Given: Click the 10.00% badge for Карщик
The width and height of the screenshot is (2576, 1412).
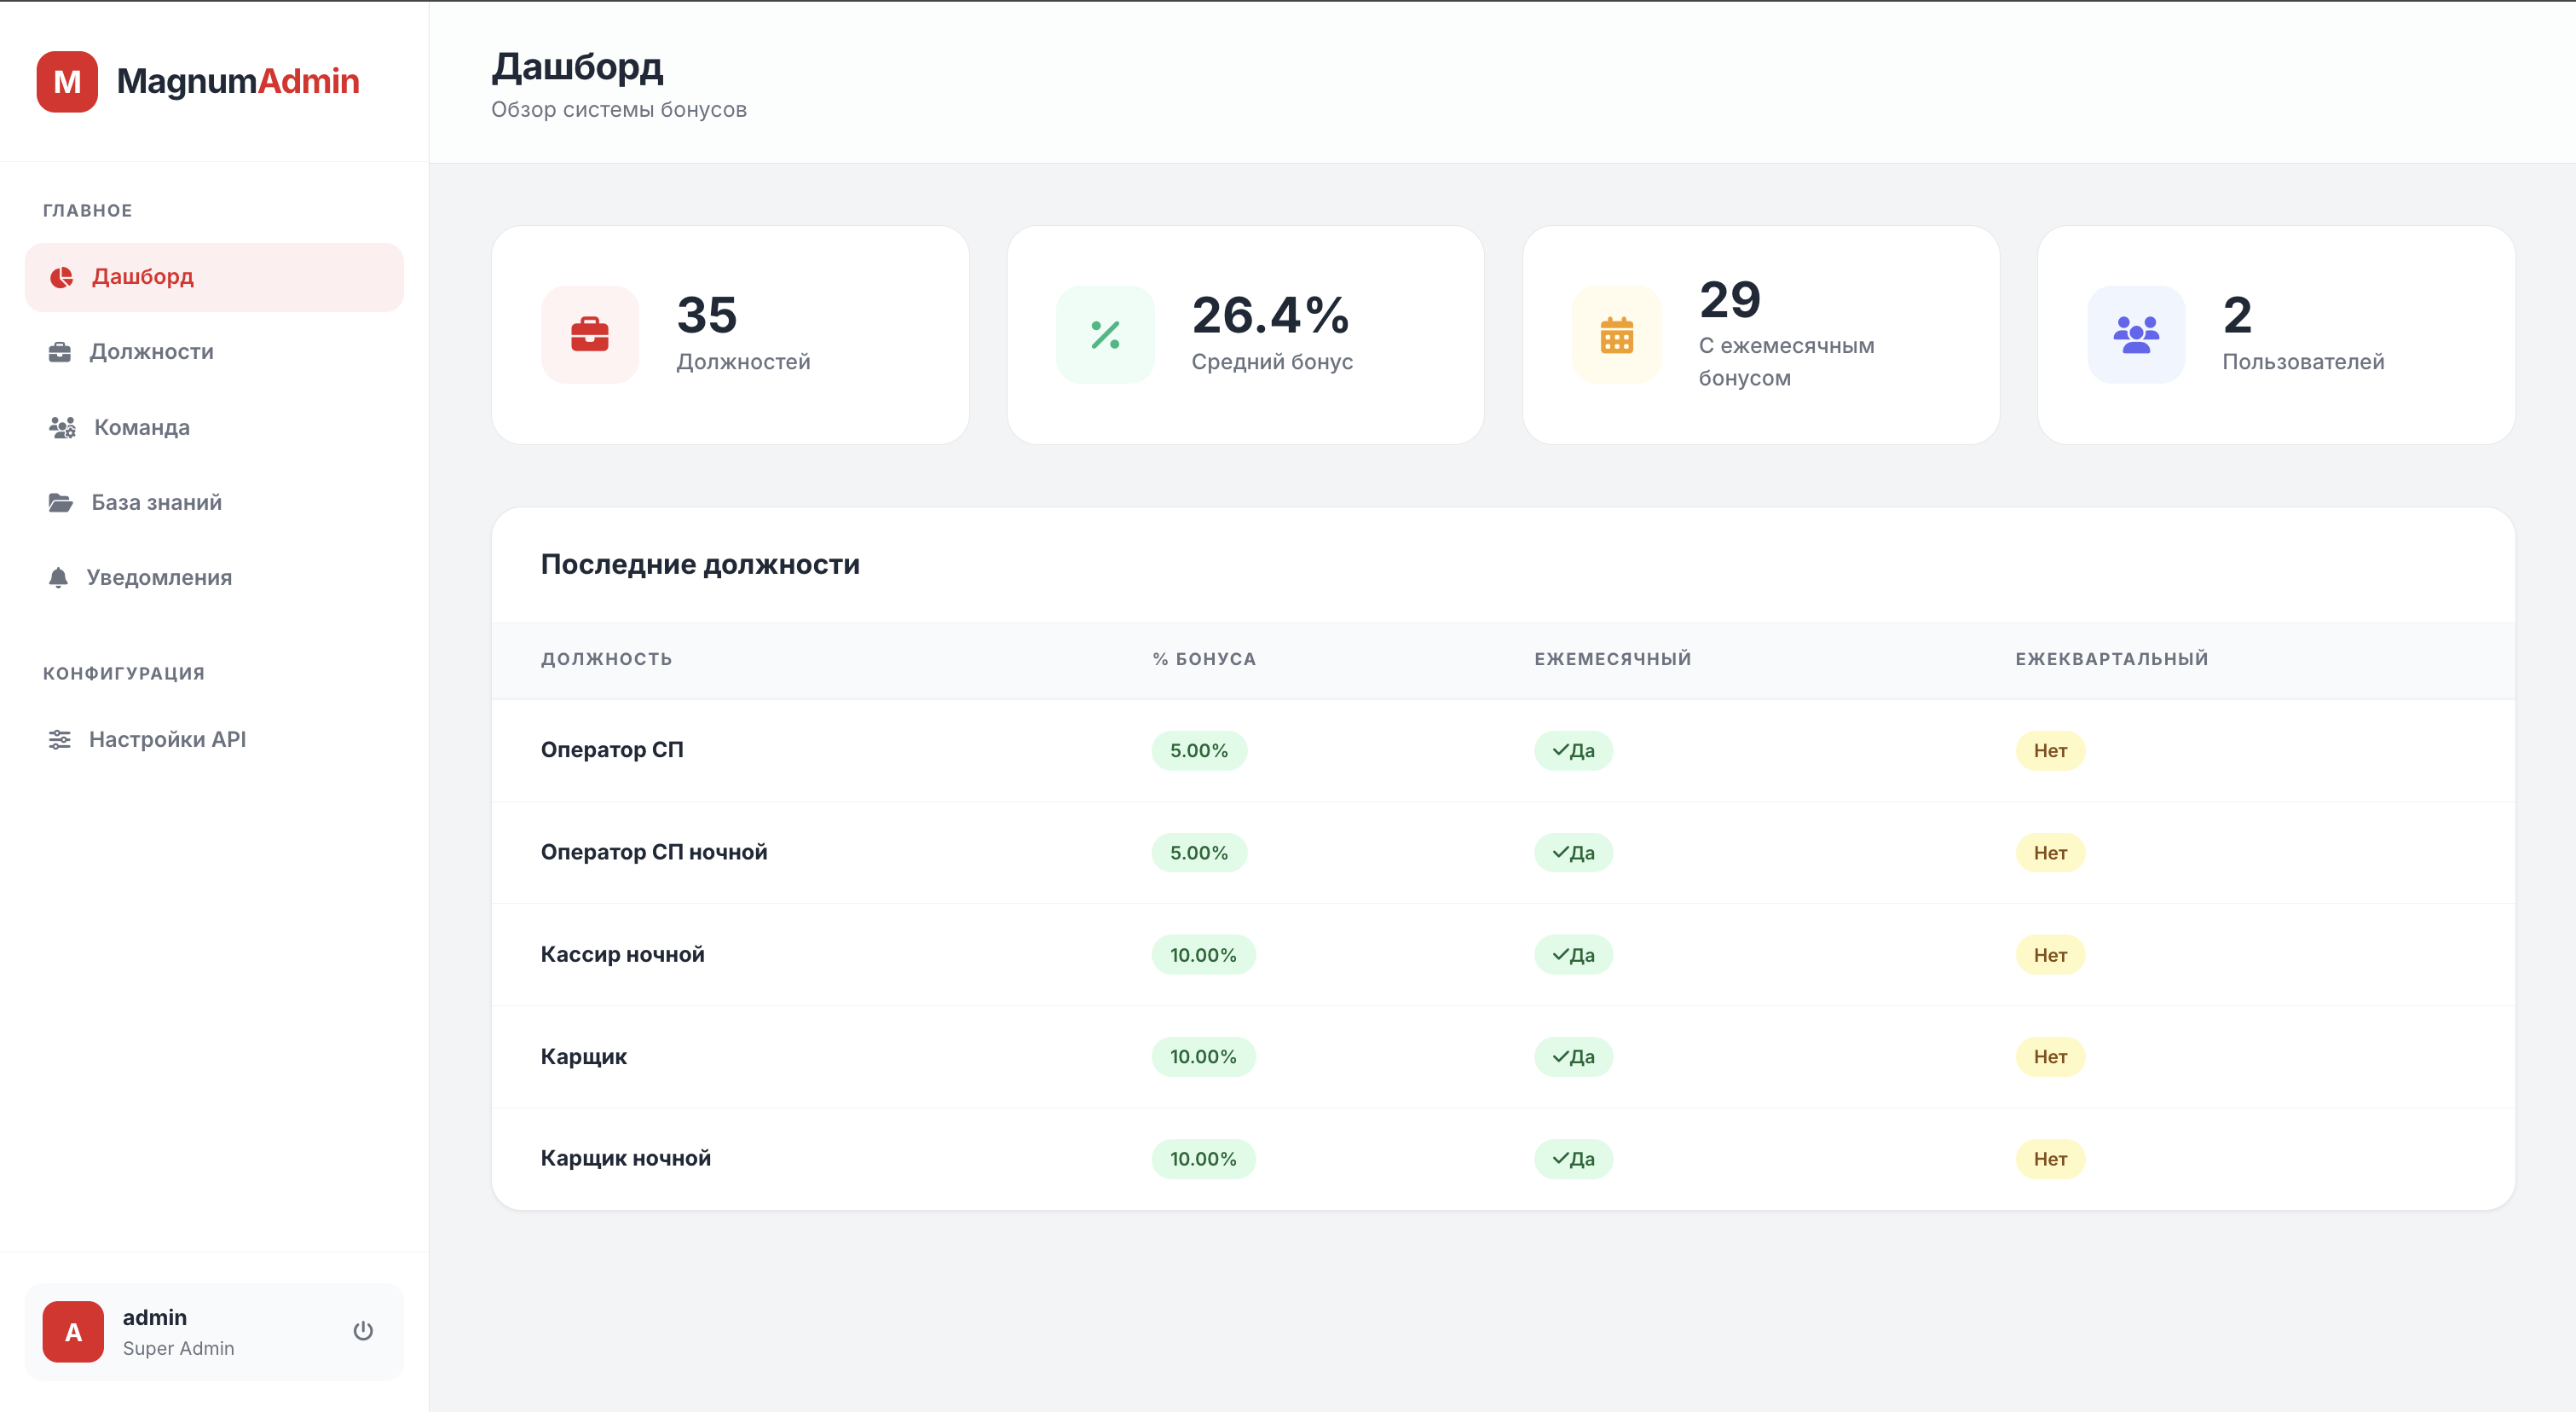Looking at the screenshot, I should coord(1203,1057).
